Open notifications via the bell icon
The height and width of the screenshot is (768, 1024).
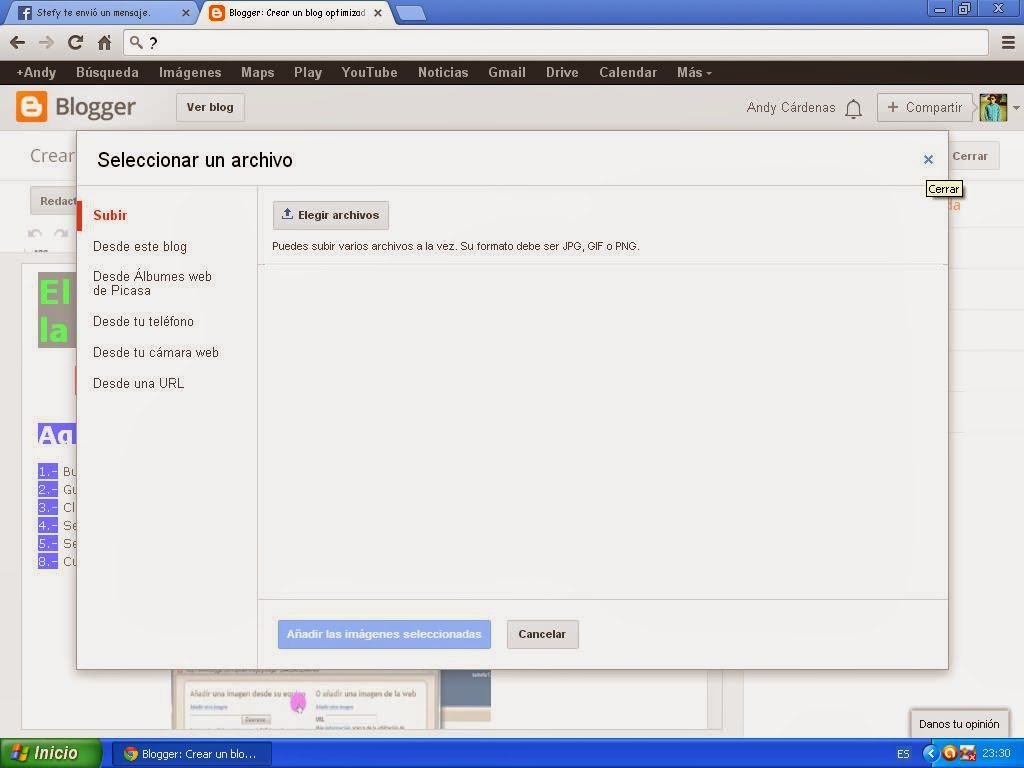click(854, 108)
